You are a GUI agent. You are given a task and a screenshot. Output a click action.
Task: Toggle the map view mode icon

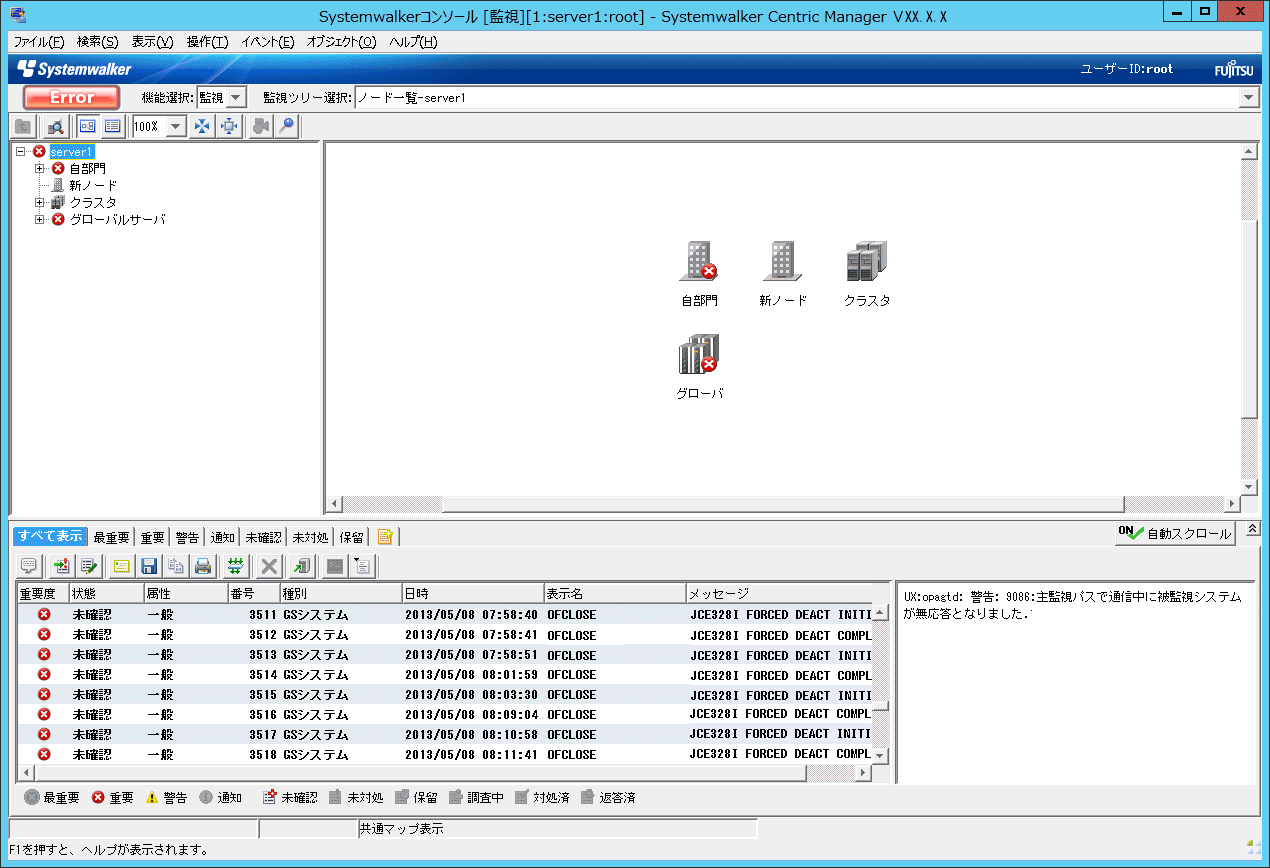pos(87,127)
